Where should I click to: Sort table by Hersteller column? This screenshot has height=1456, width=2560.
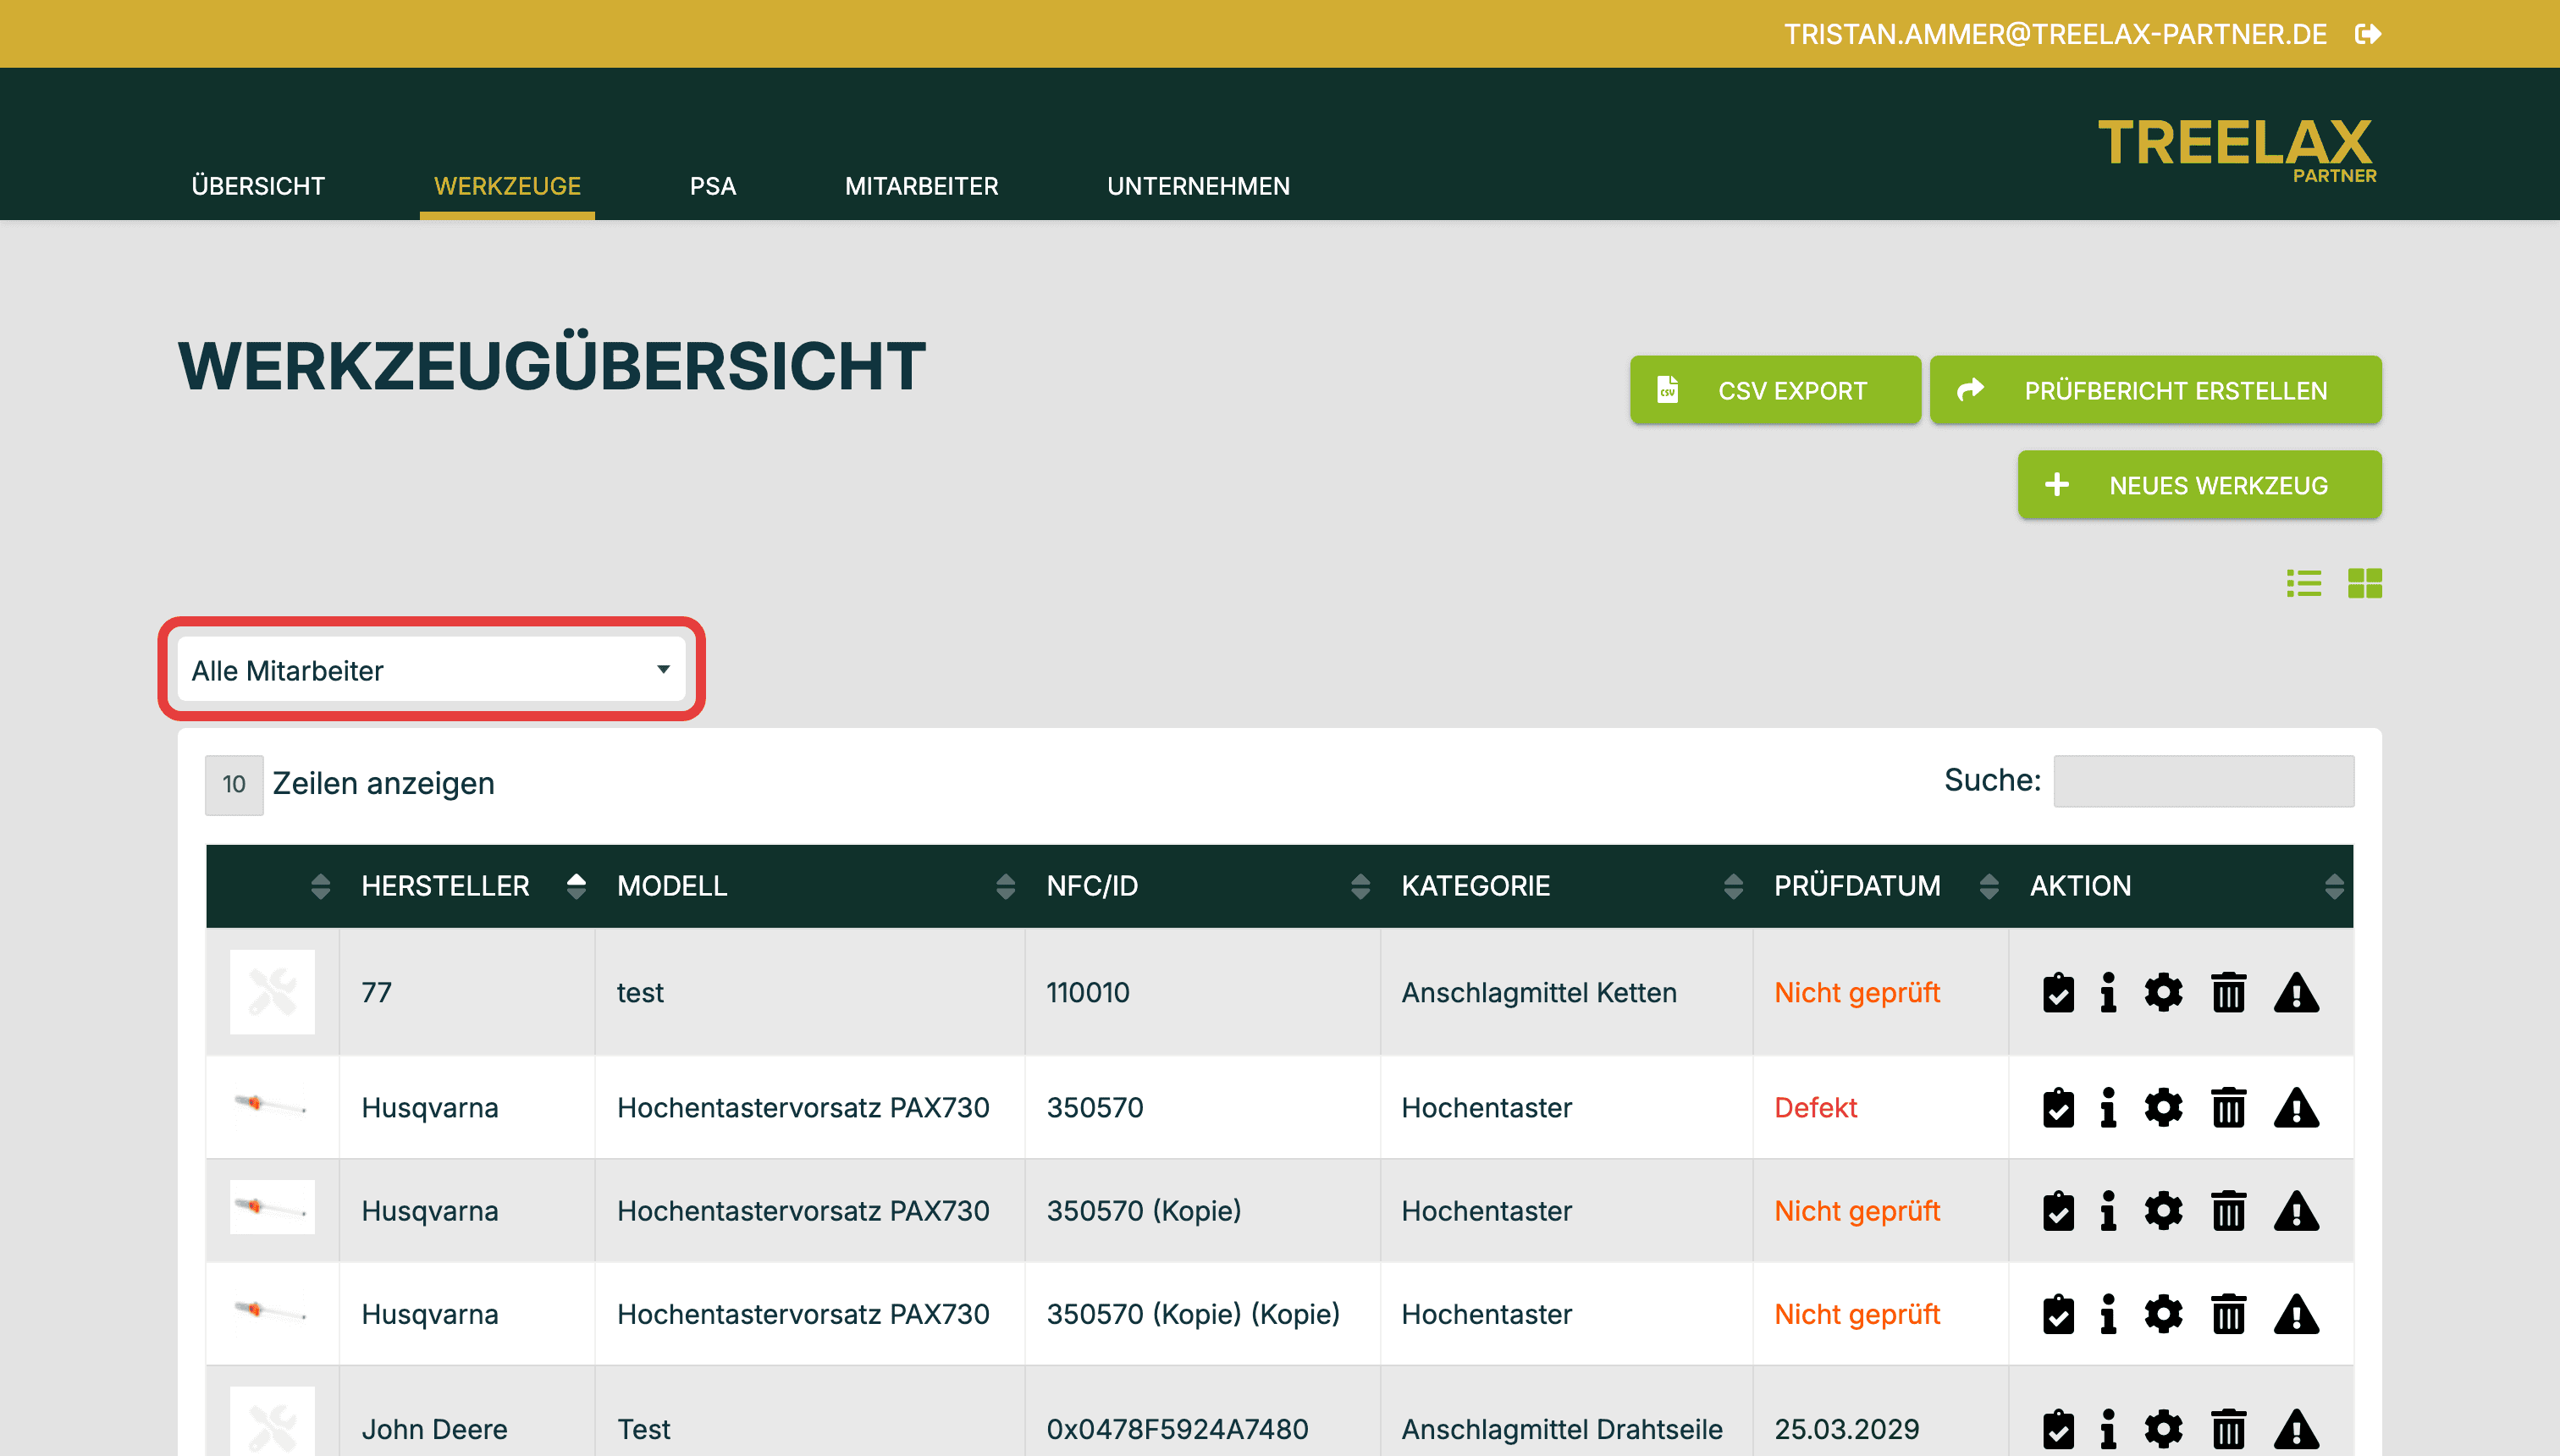[467, 886]
